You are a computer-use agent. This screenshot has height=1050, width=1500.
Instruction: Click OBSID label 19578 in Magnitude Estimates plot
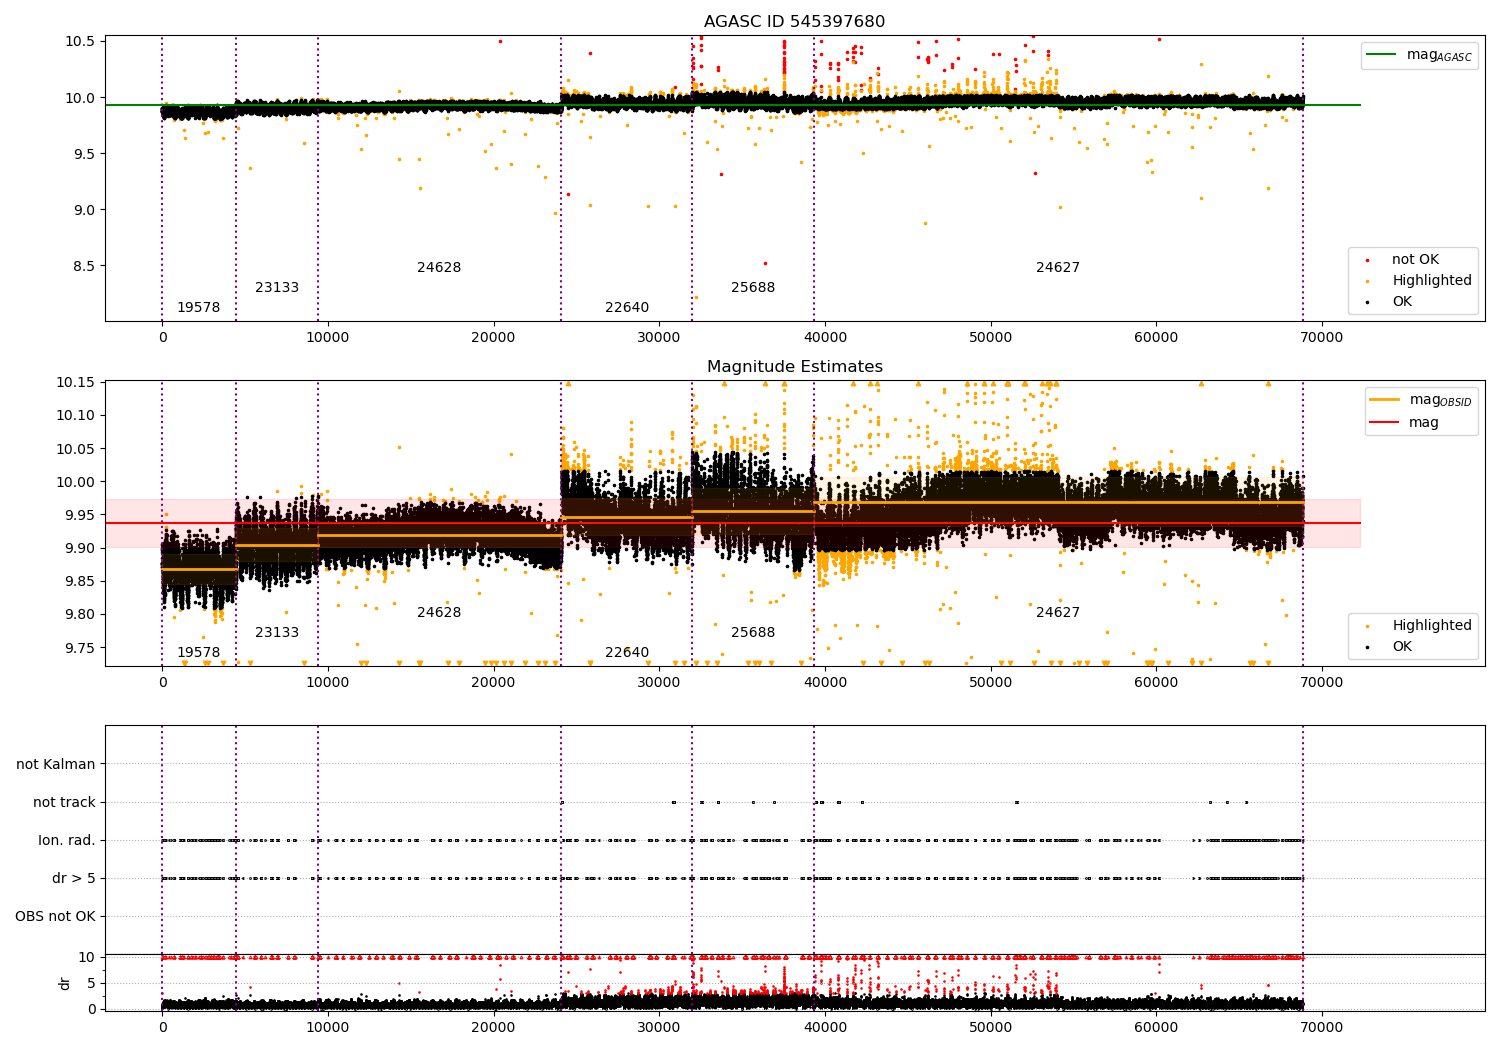pos(198,652)
